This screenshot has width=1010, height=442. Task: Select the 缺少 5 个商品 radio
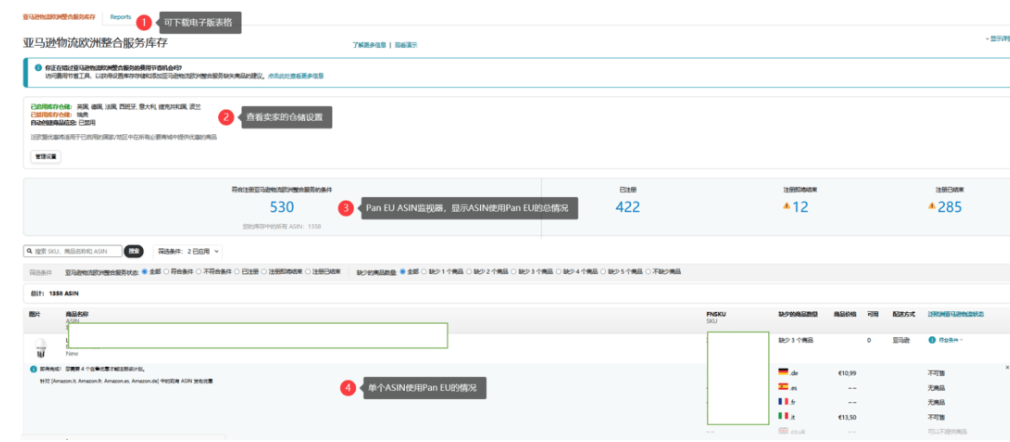coord(603,272)
